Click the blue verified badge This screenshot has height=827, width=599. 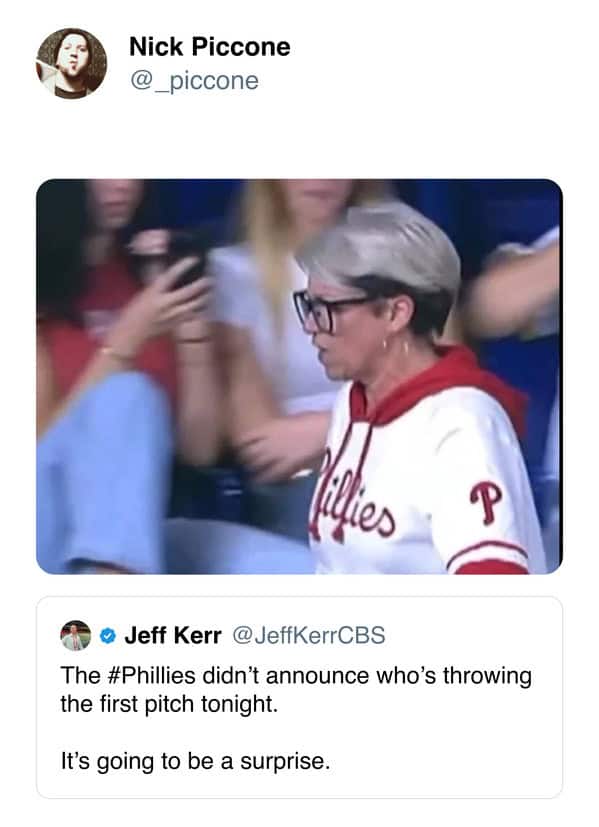[x=108, y=636]
